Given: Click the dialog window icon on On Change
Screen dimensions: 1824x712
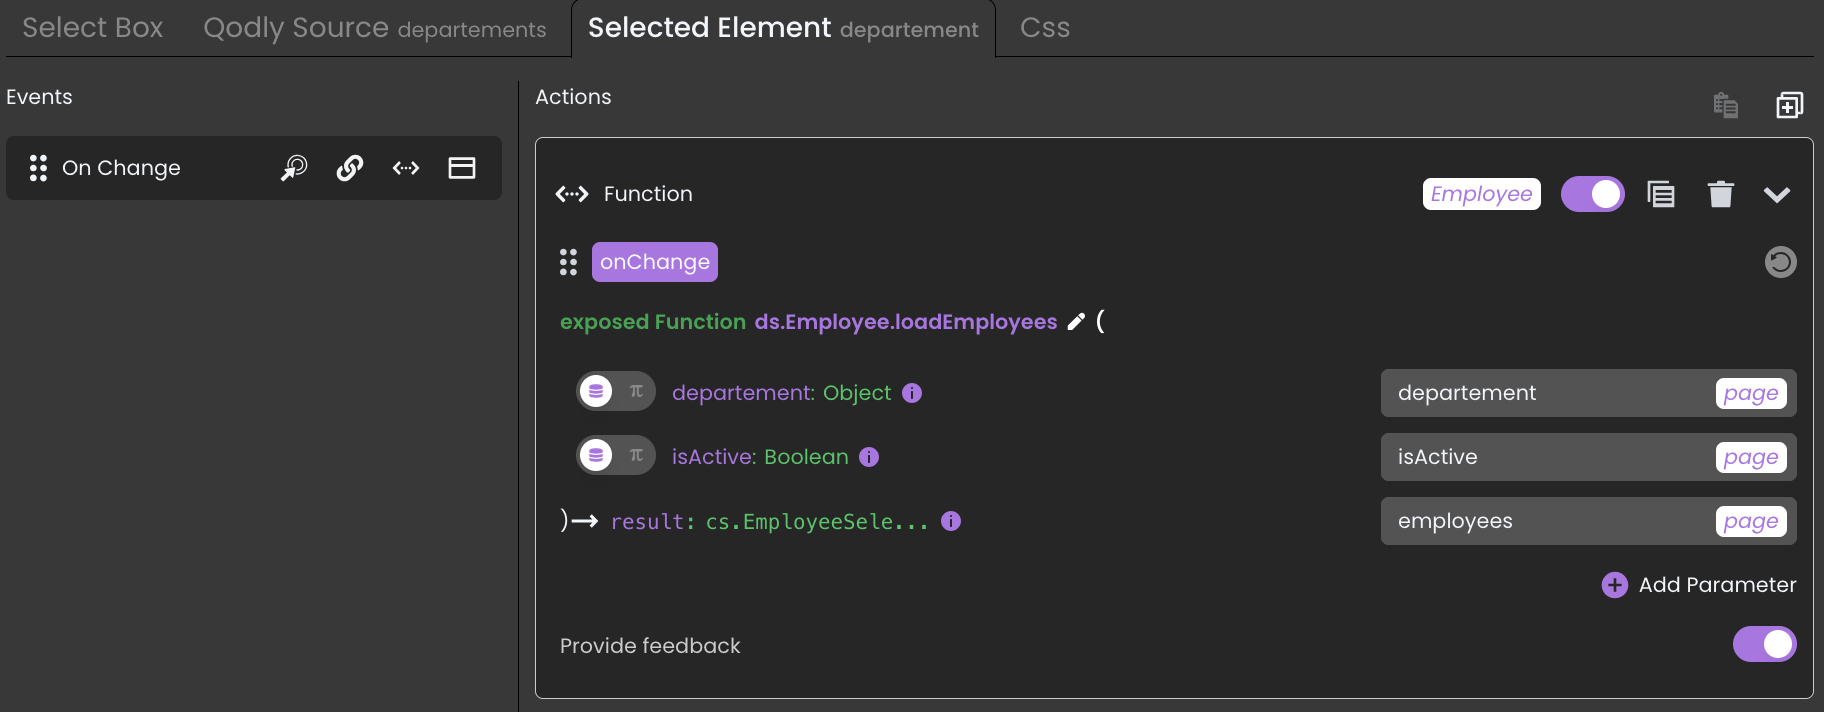Looking at the screenshot, I should [462, 168].
